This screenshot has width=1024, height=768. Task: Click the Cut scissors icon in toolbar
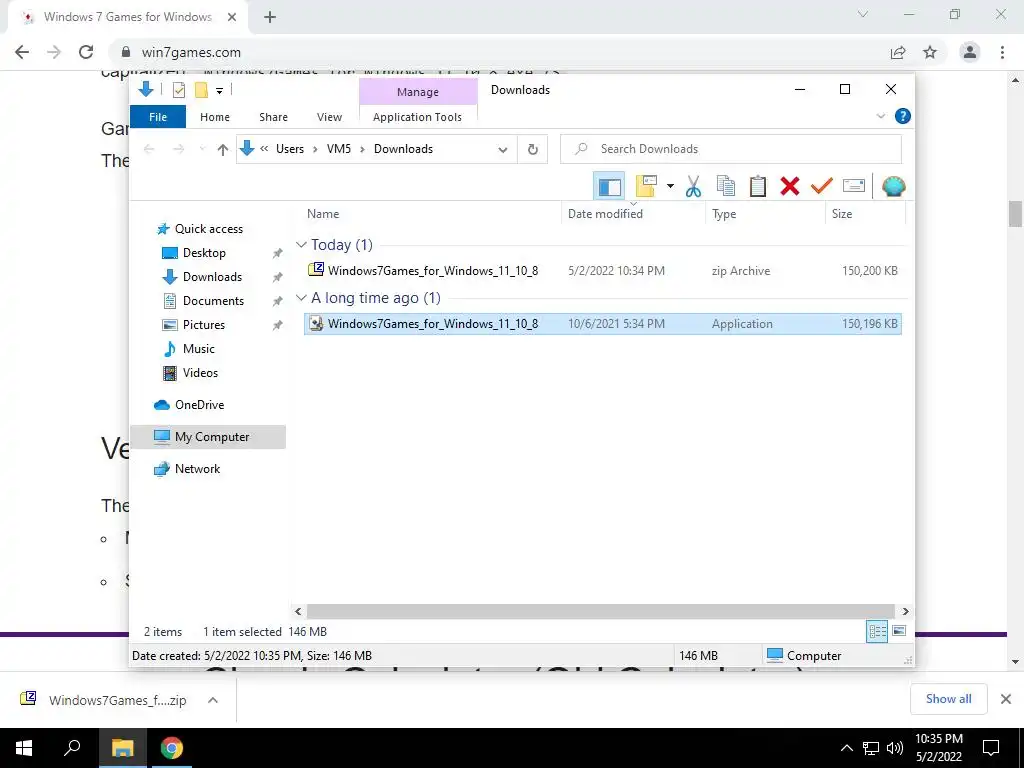tap(693, 186)
